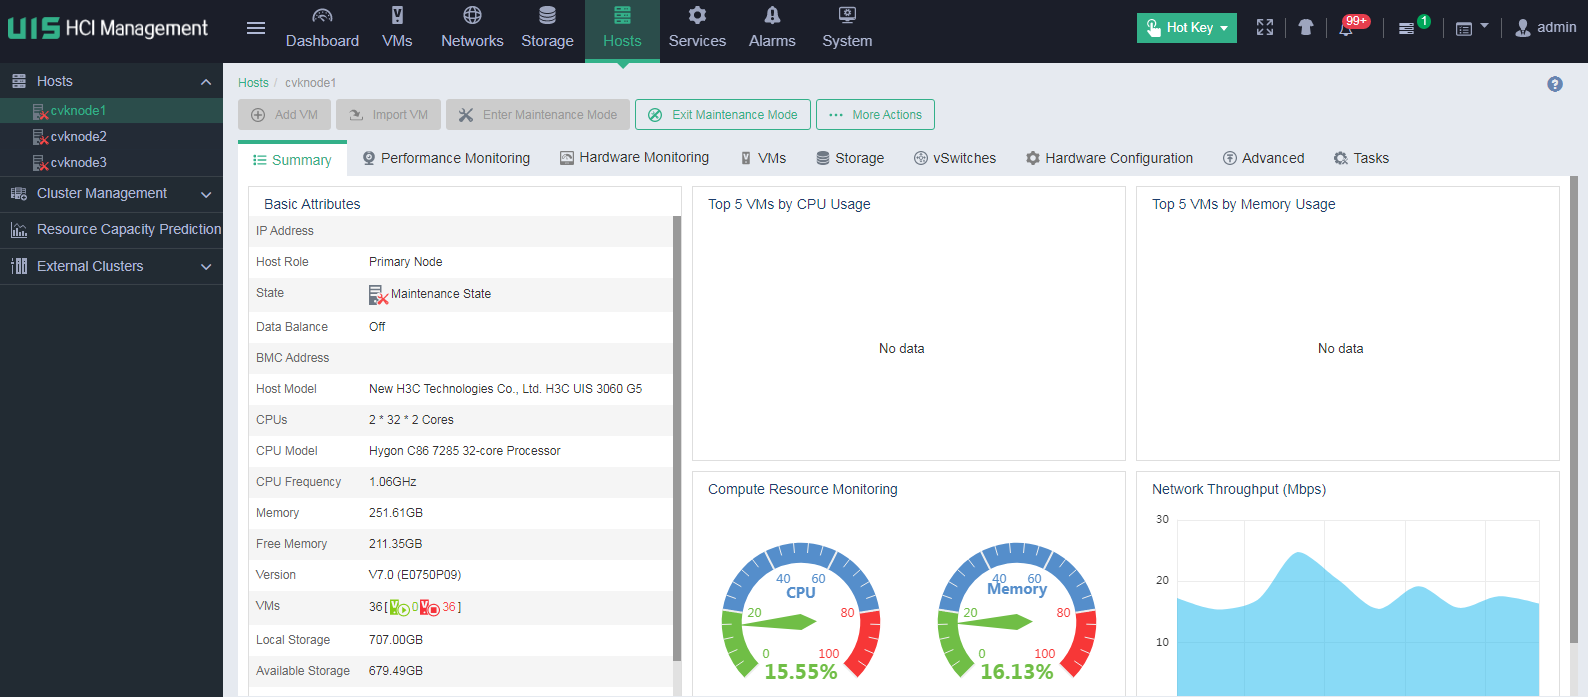Click the UIS HCI Management logo

click(x=108, y=28)
